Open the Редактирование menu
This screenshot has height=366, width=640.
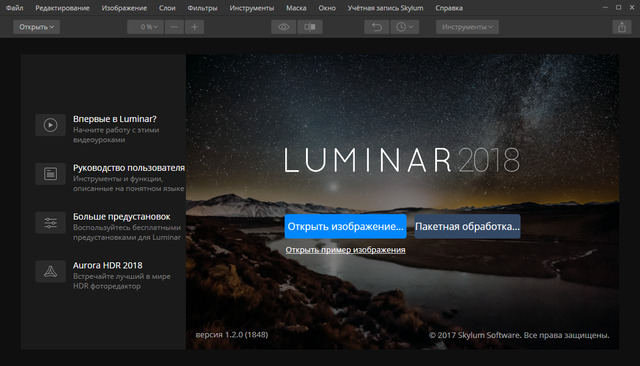pyautogui.click(x=62, y=8)
